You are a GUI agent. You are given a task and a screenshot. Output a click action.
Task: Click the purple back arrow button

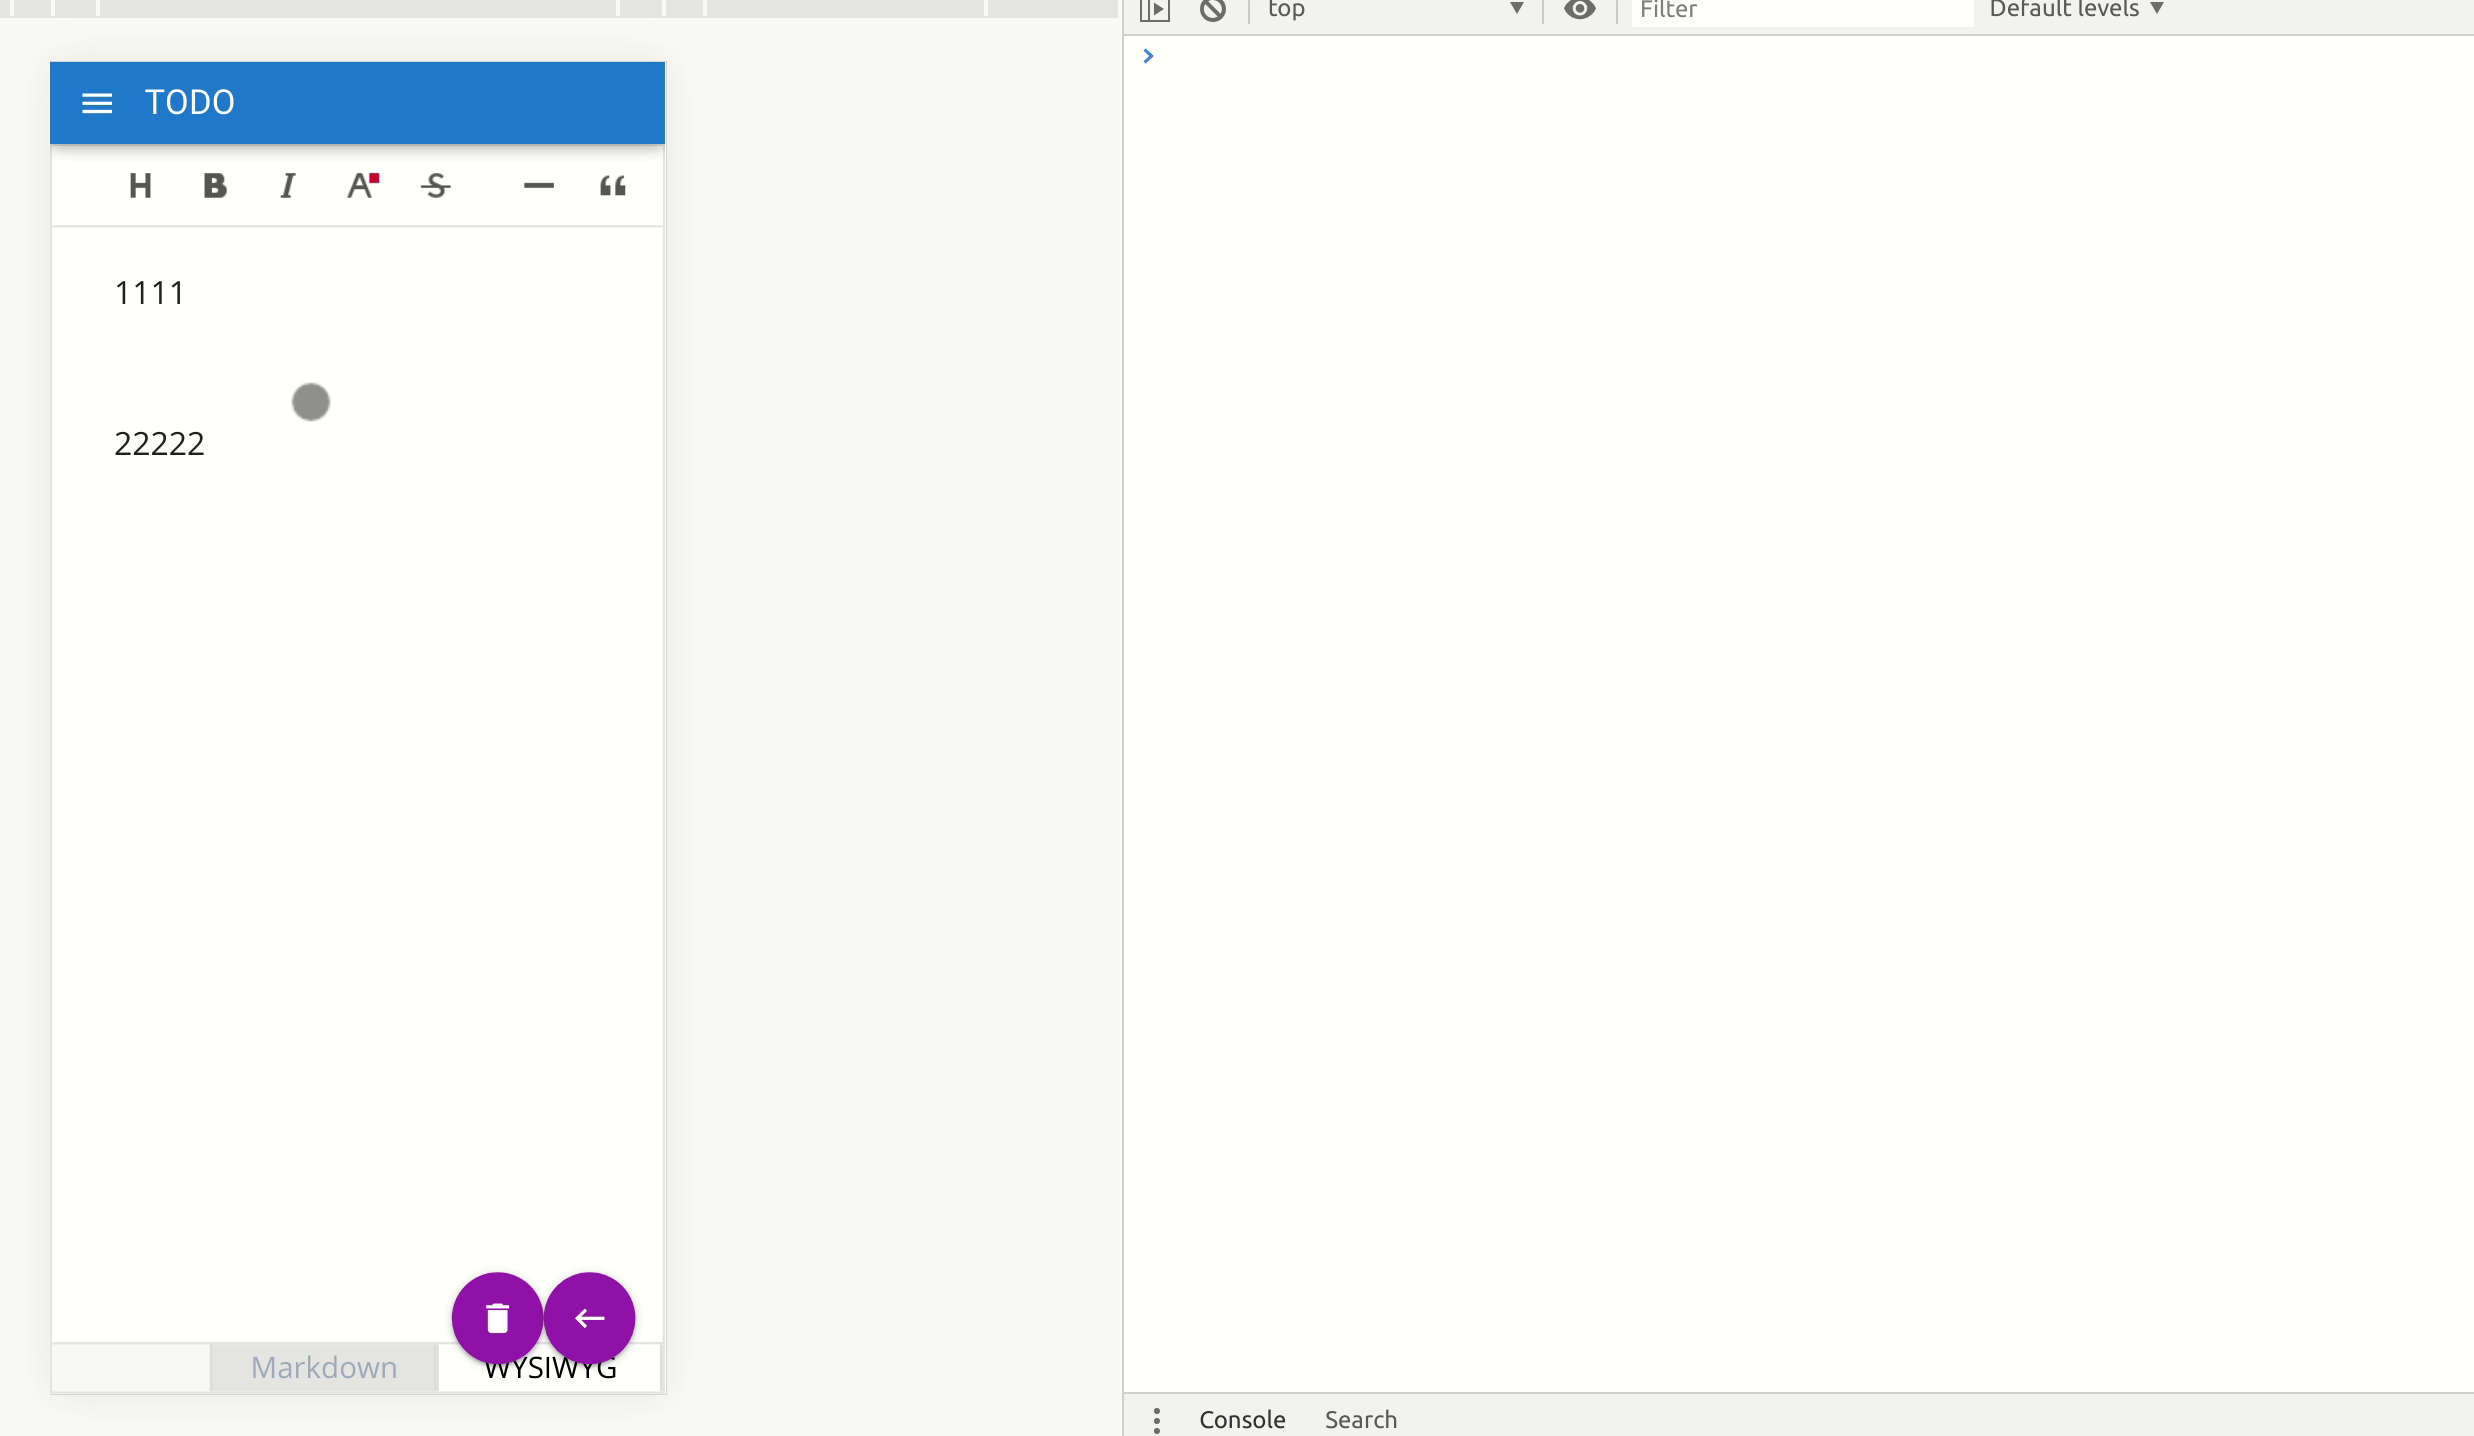589,1317
